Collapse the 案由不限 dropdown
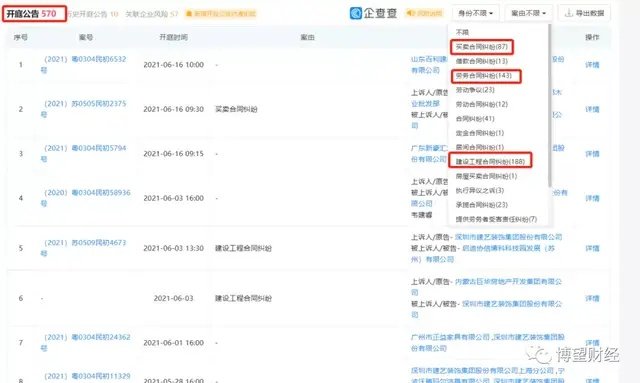Screen dimensions: 640x383 pos(528,13)
